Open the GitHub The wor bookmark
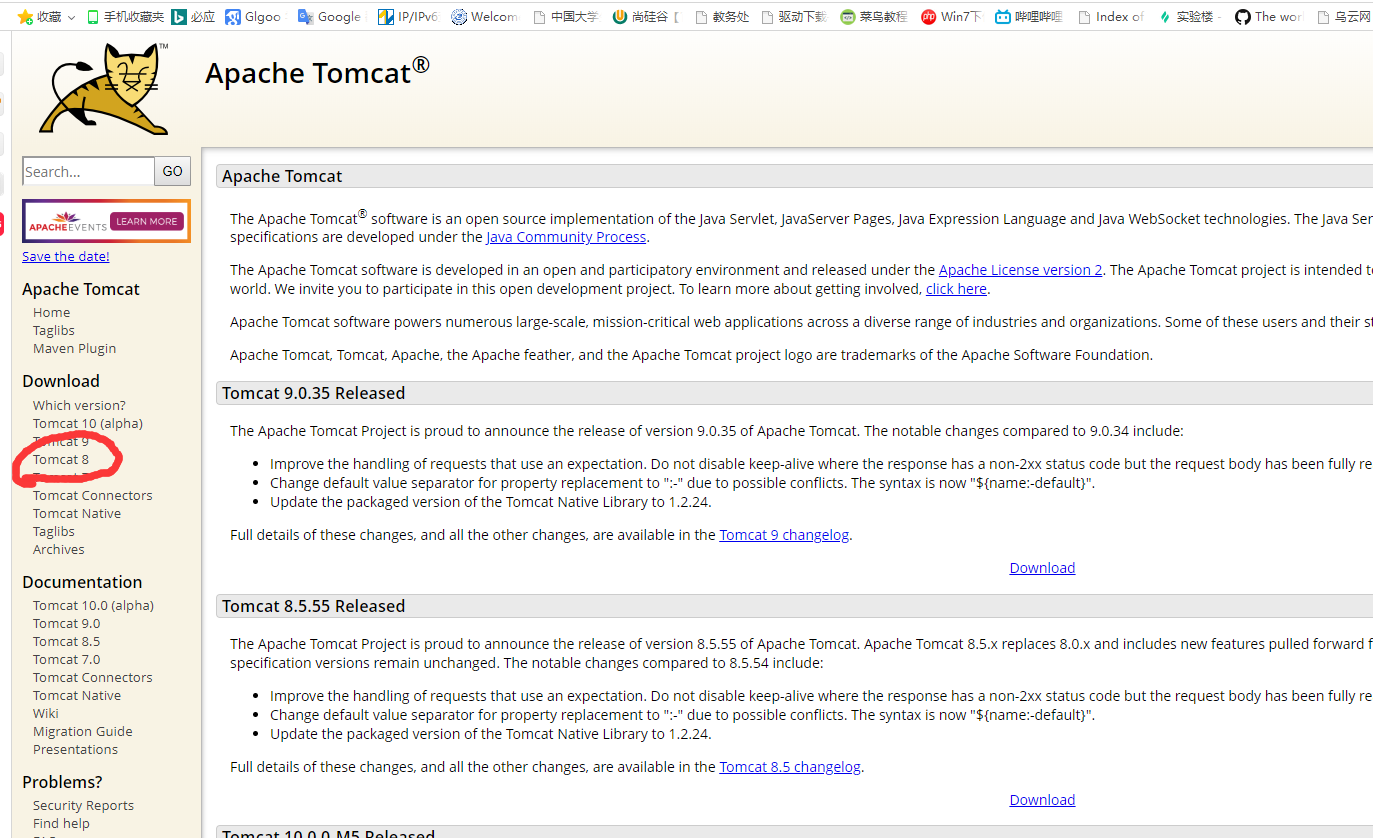The height and width of the screenshot is (838, 1373). tap(1268, 17)
